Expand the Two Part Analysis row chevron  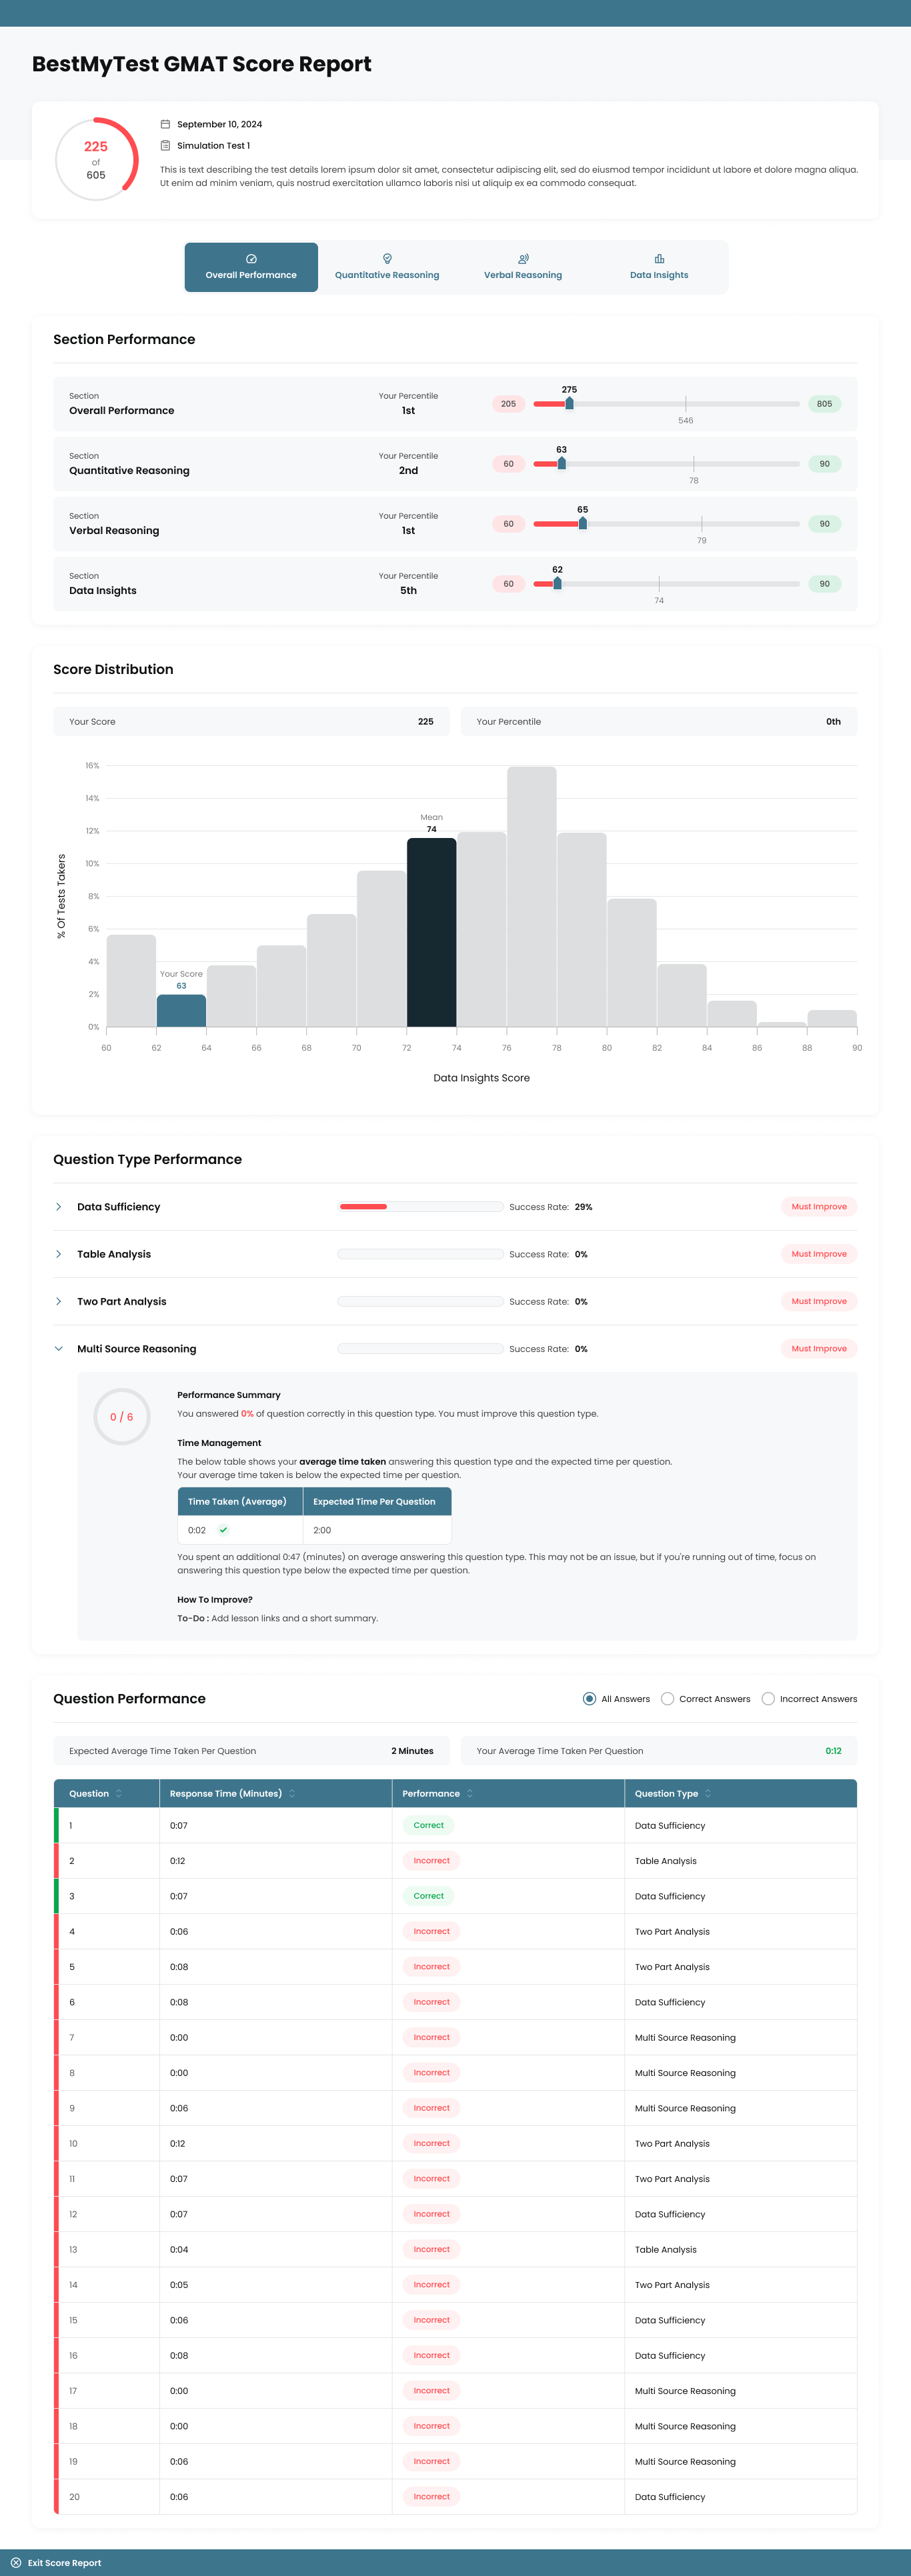[58, 1301]
